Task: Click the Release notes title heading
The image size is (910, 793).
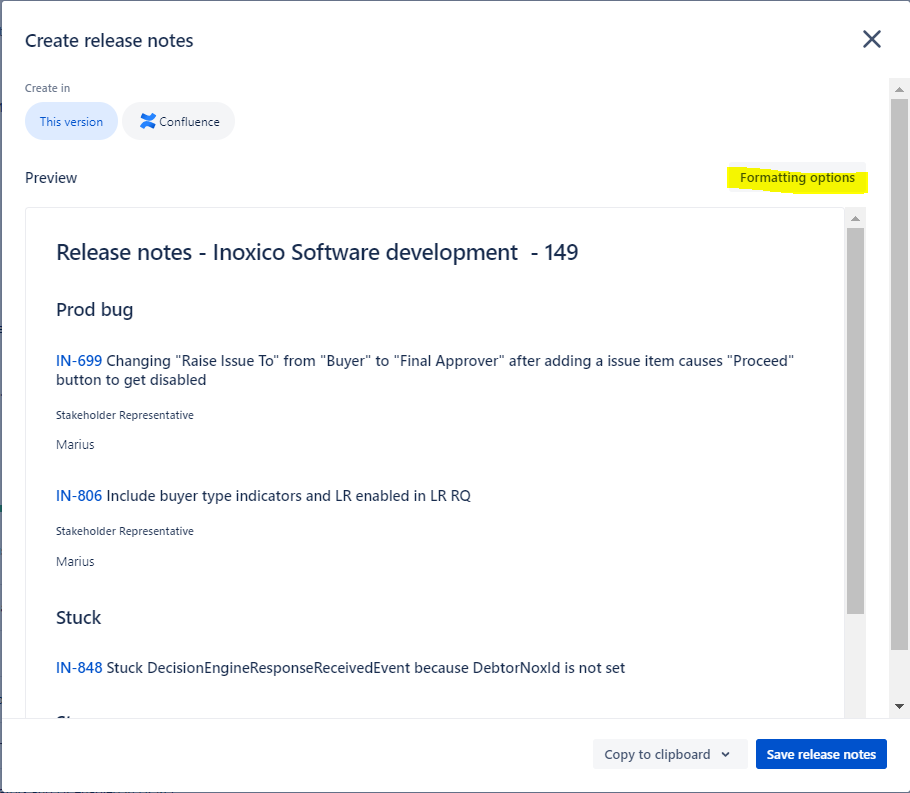Action: pyautogui.click(x=317, y=253)
